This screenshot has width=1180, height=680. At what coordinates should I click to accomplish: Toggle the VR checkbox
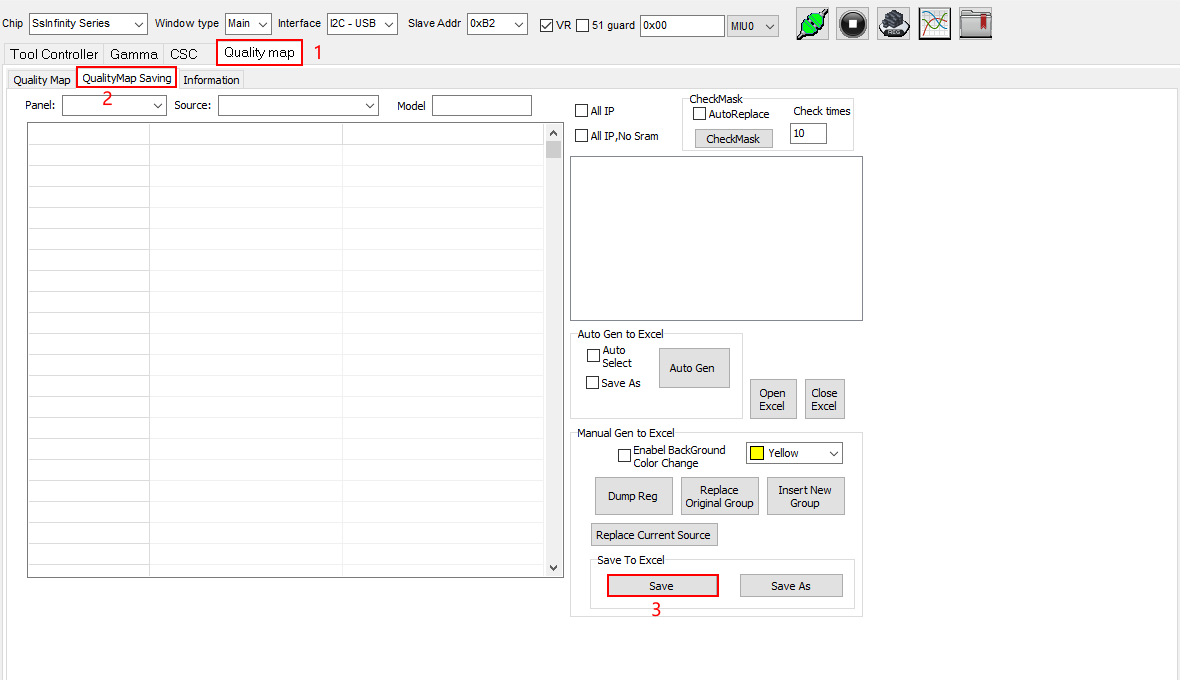click(546, 26)
